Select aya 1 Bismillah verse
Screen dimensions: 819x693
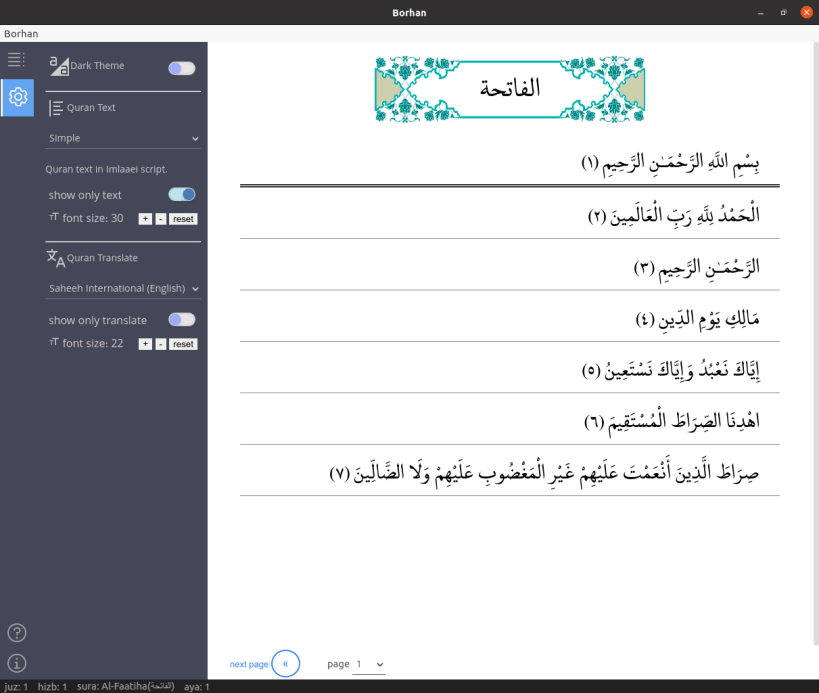(x=670, y=162)
